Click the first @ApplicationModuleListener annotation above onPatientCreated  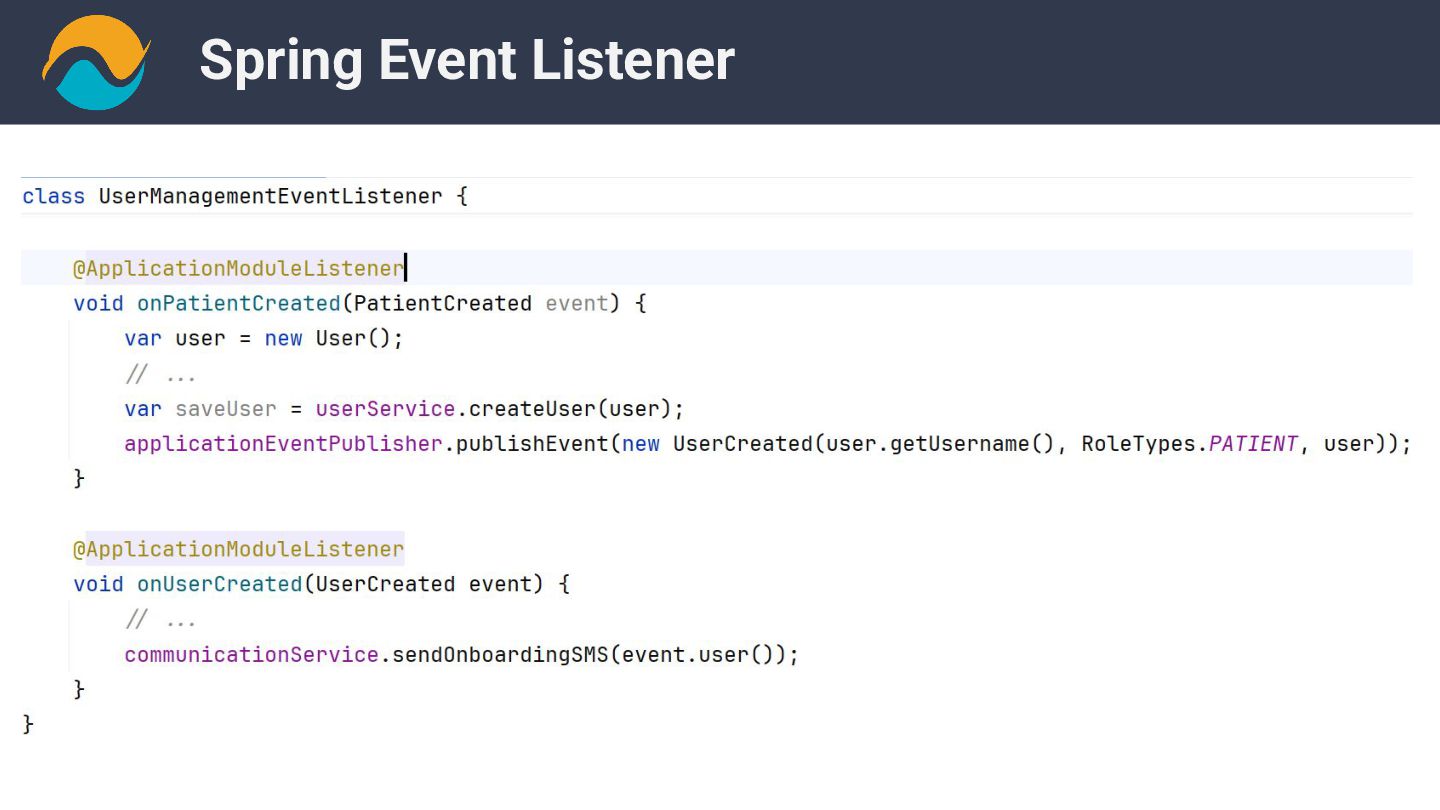pos(238,268)
